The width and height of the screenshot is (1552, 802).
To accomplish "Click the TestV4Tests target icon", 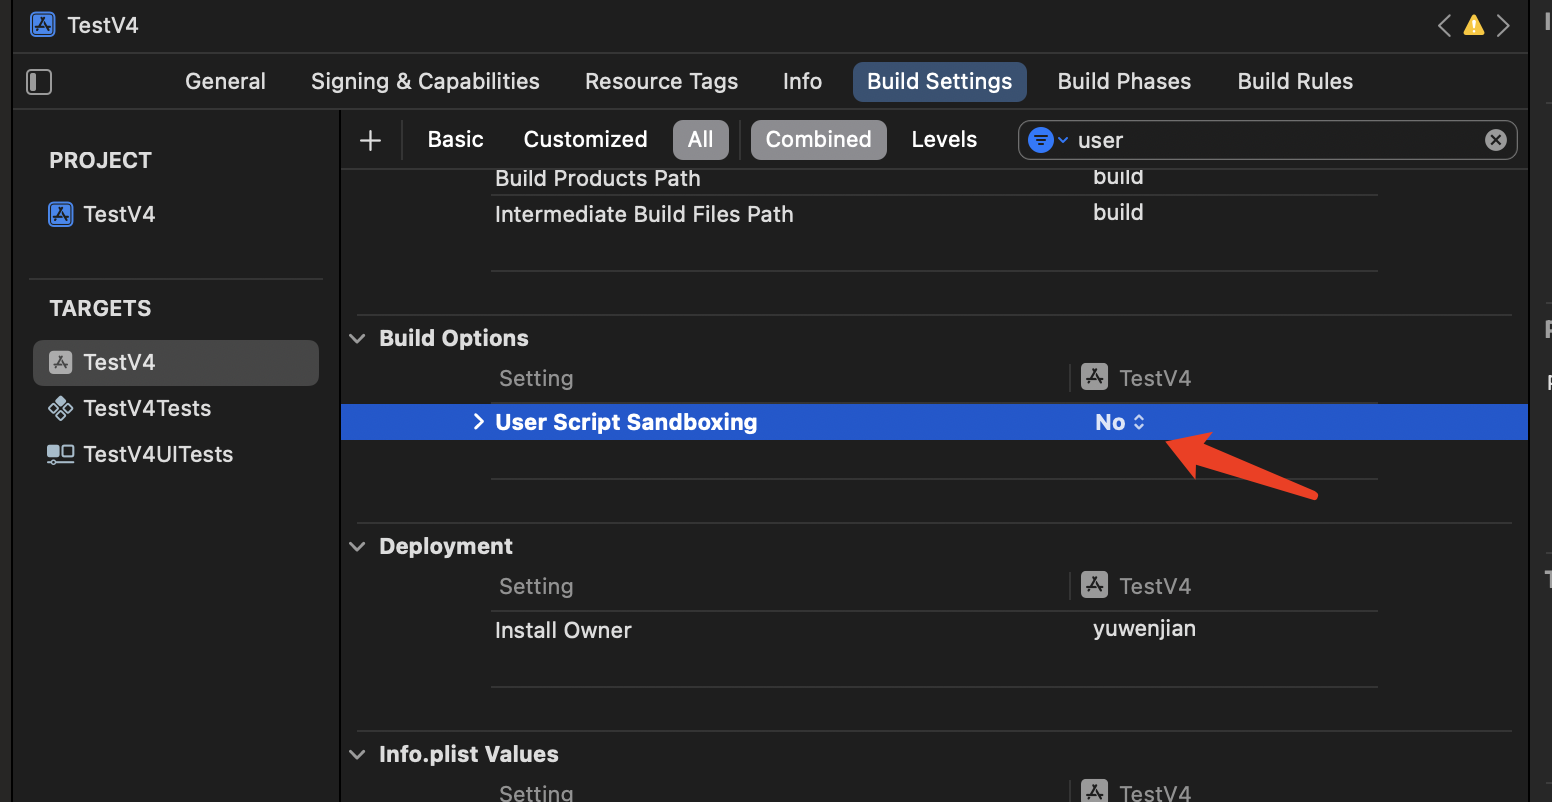I will pyautogui.click(x=61, y=408).
